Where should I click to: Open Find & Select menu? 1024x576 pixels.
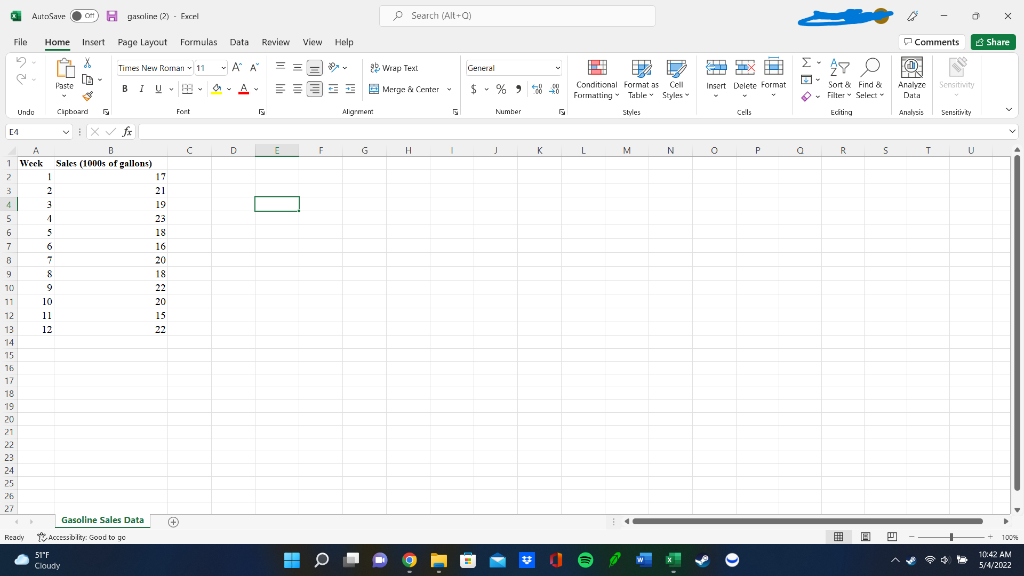pyautogui.click(x=870, y=79)
